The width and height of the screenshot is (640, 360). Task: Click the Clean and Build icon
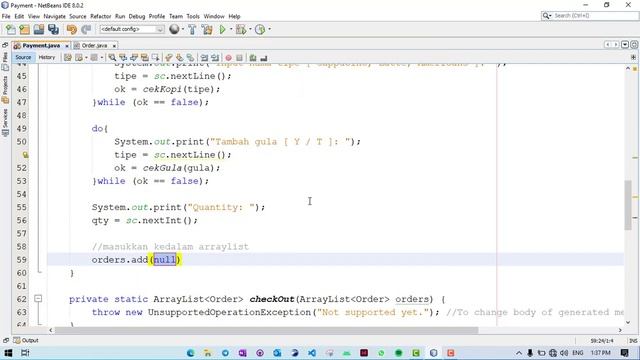(x=207, y=29)
